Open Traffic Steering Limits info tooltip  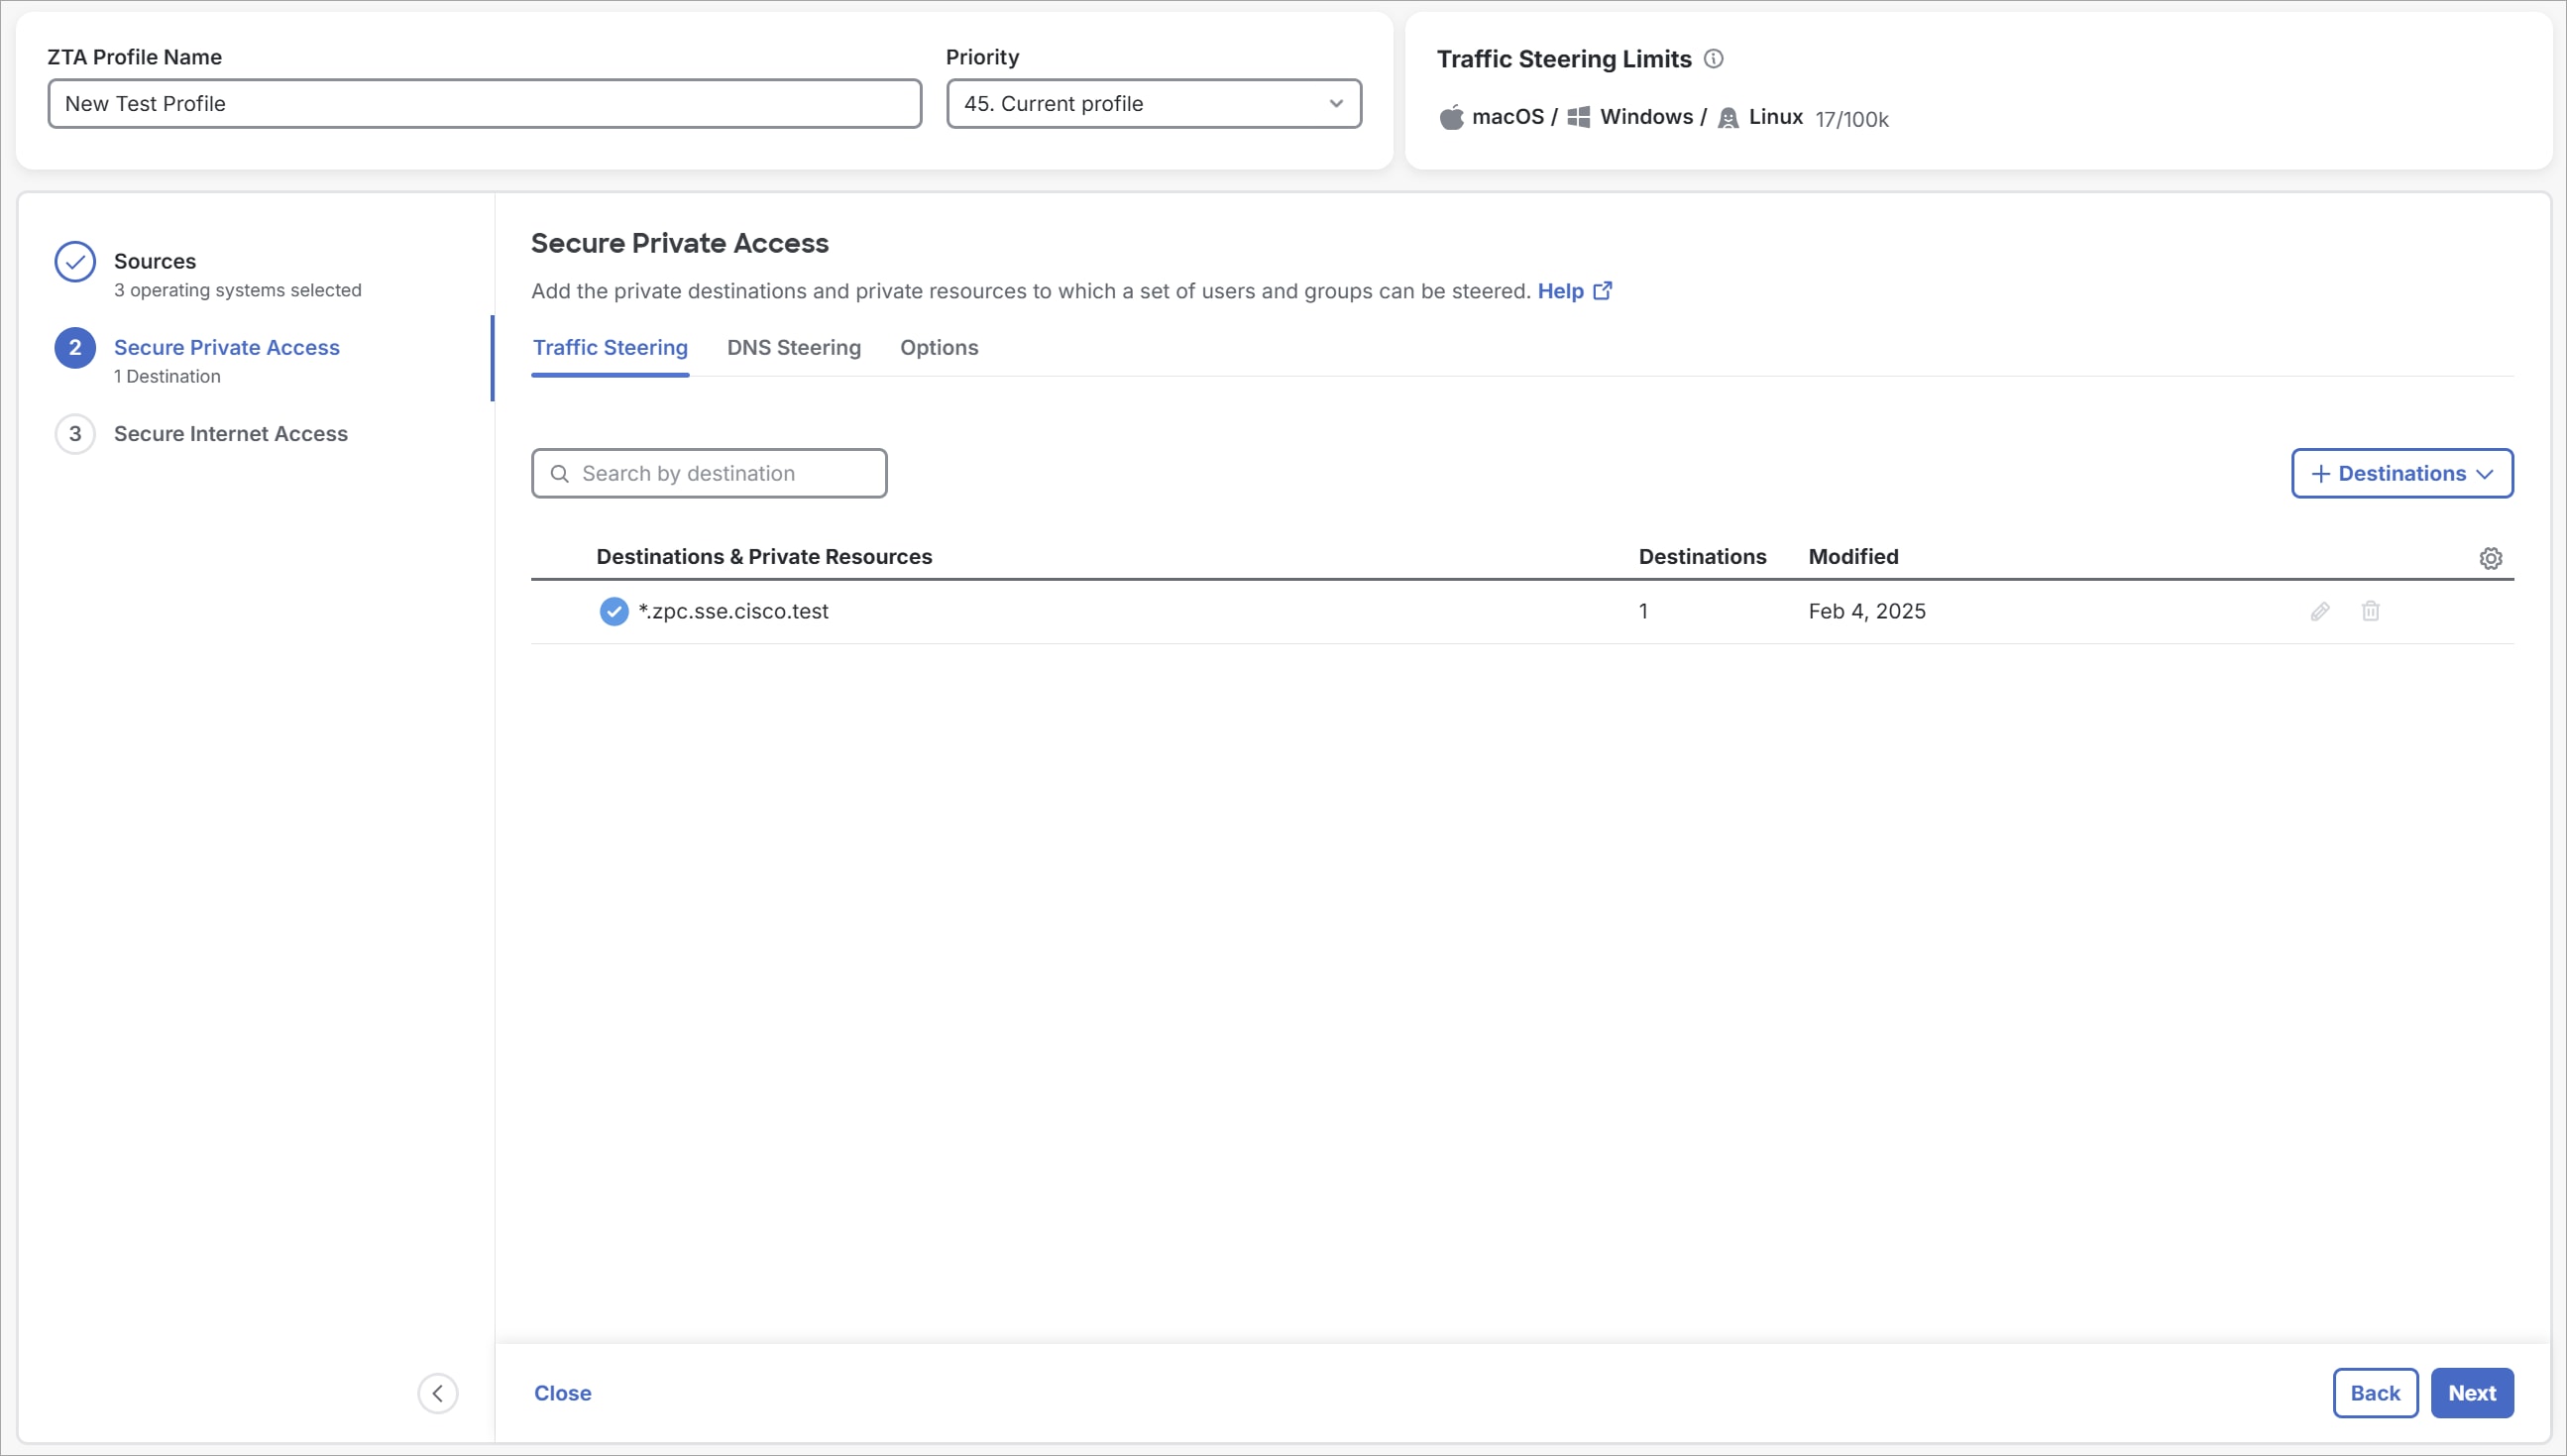click(1713, 59)
